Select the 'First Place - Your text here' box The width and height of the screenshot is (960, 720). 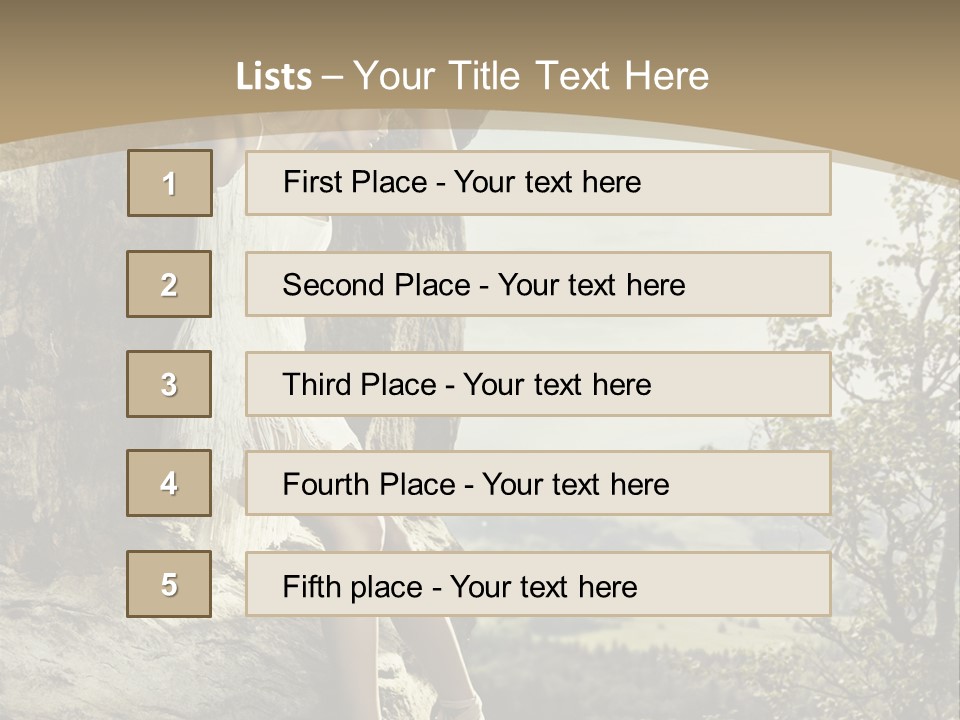pos(538,183)
